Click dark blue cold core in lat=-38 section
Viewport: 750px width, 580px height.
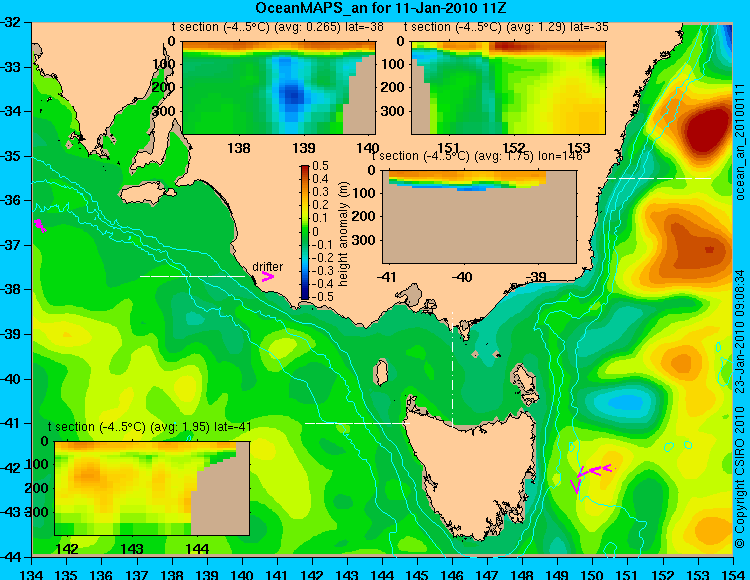coord(293,95)
